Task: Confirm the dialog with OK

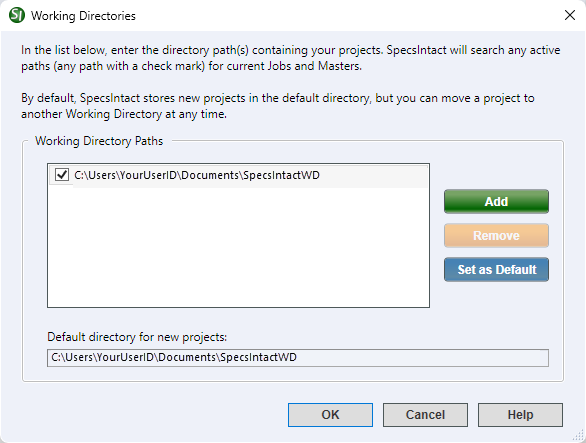Action: (x=330, y=415)
